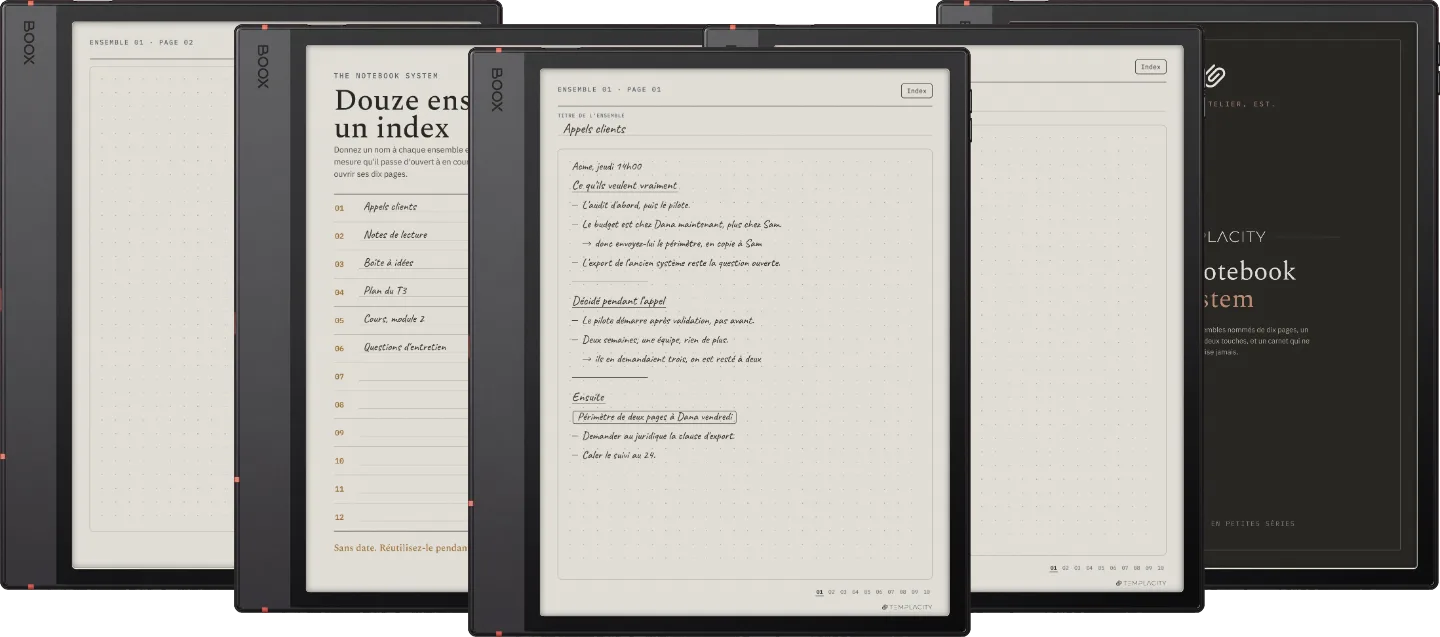Screen dimensions: 1440x637
Task: Click 'Sans date. Réutilisez-le' footer on index tablet
Action: tap(401, 548)
